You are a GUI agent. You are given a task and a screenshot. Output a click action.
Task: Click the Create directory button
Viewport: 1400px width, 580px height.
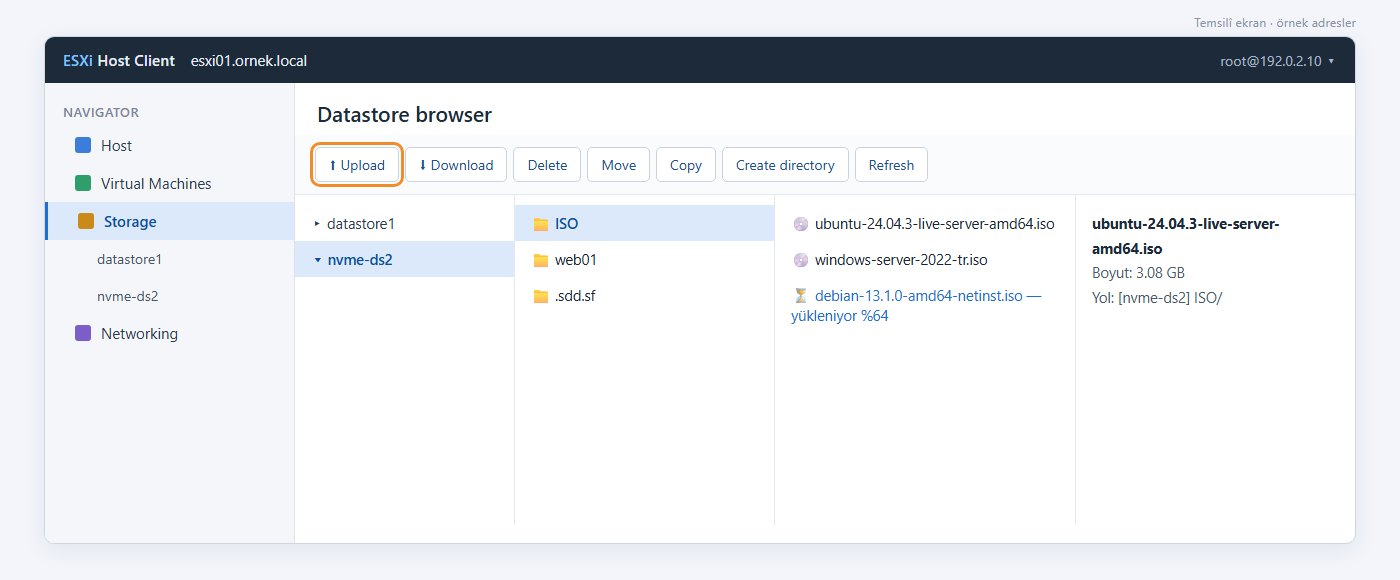[785, 165]
